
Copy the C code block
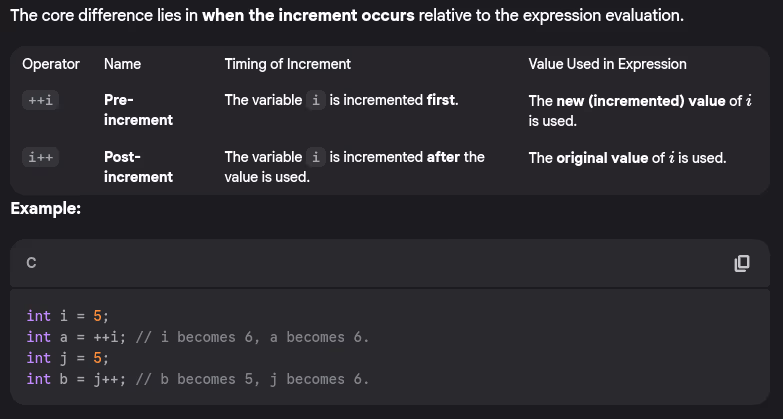point(741,263)
